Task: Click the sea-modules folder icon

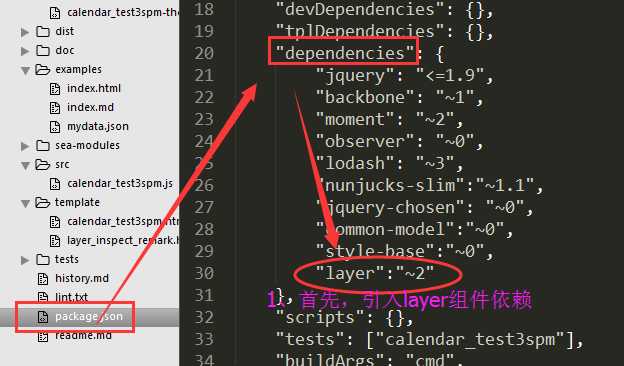Action: [43, 146]
